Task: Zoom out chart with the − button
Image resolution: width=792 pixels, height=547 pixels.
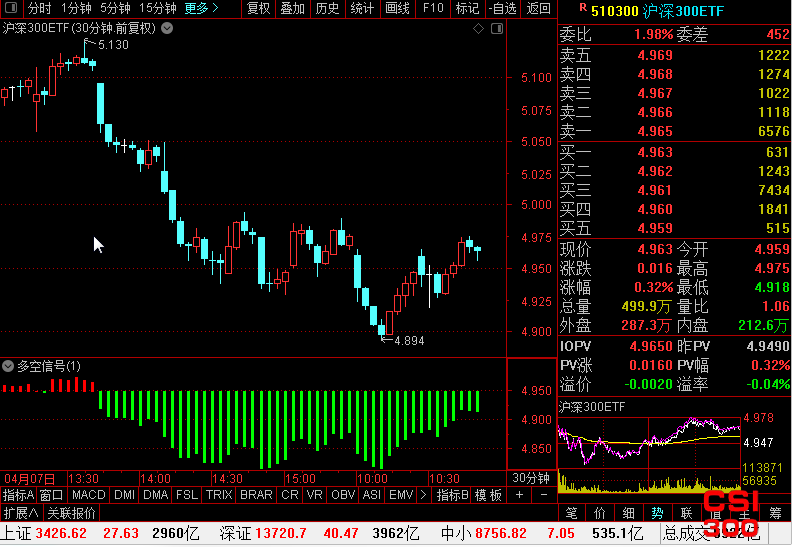Action: click(x=544, y=495)
